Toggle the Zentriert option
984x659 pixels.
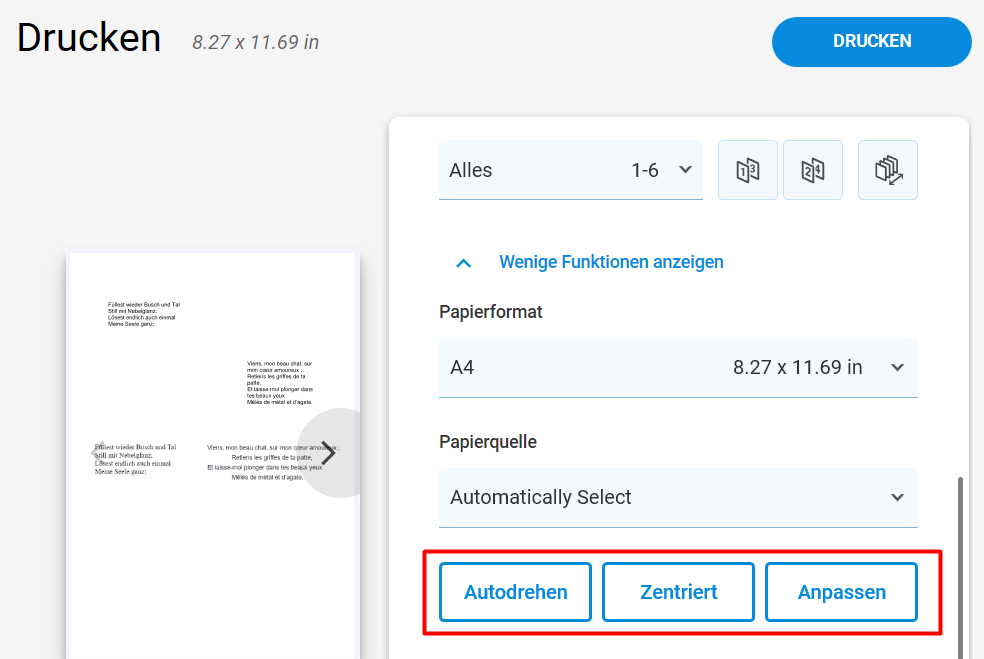coord(678,592)
